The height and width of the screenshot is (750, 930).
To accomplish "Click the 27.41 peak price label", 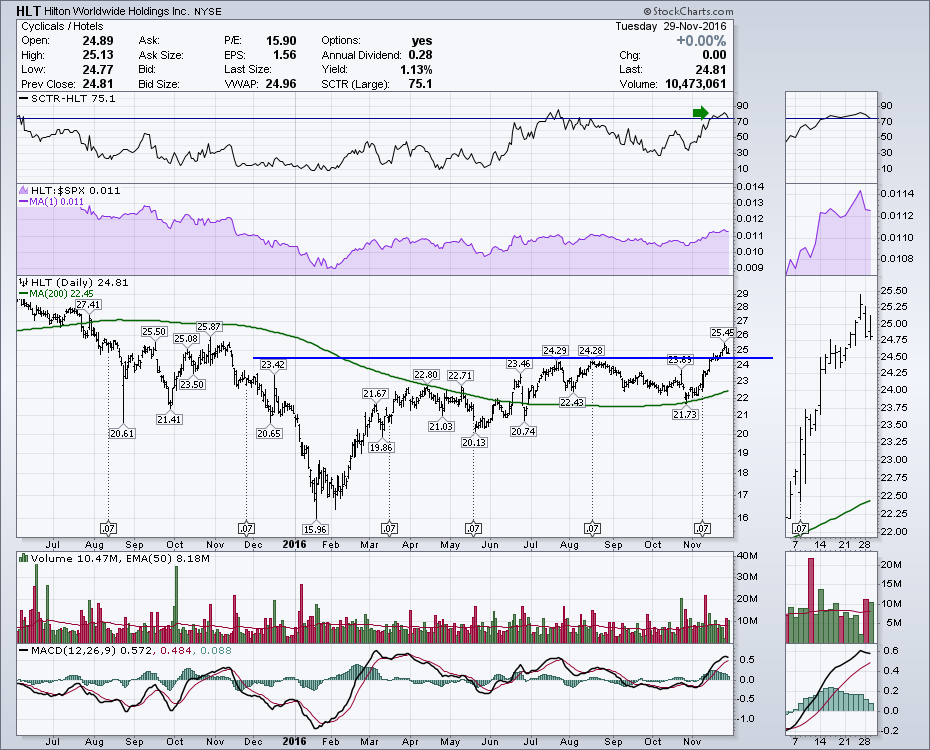I will (x=88, y=304).
